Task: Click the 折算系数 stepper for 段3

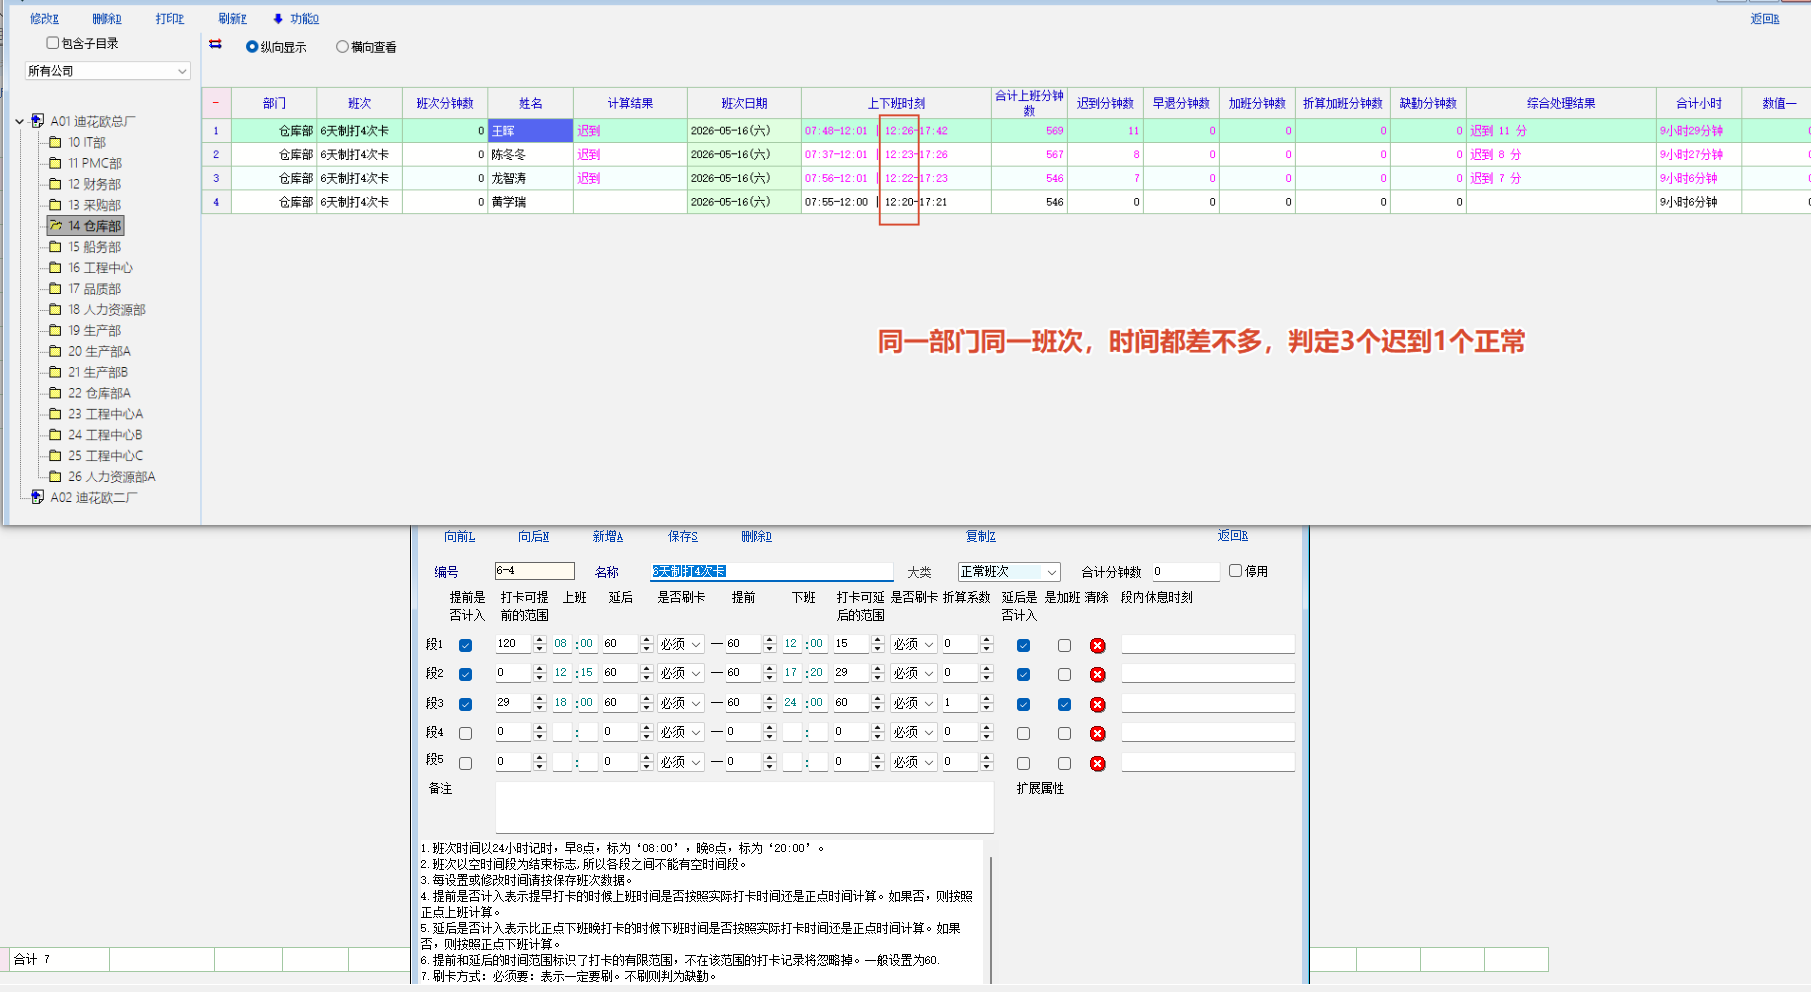Action: (x=986, y=704)
